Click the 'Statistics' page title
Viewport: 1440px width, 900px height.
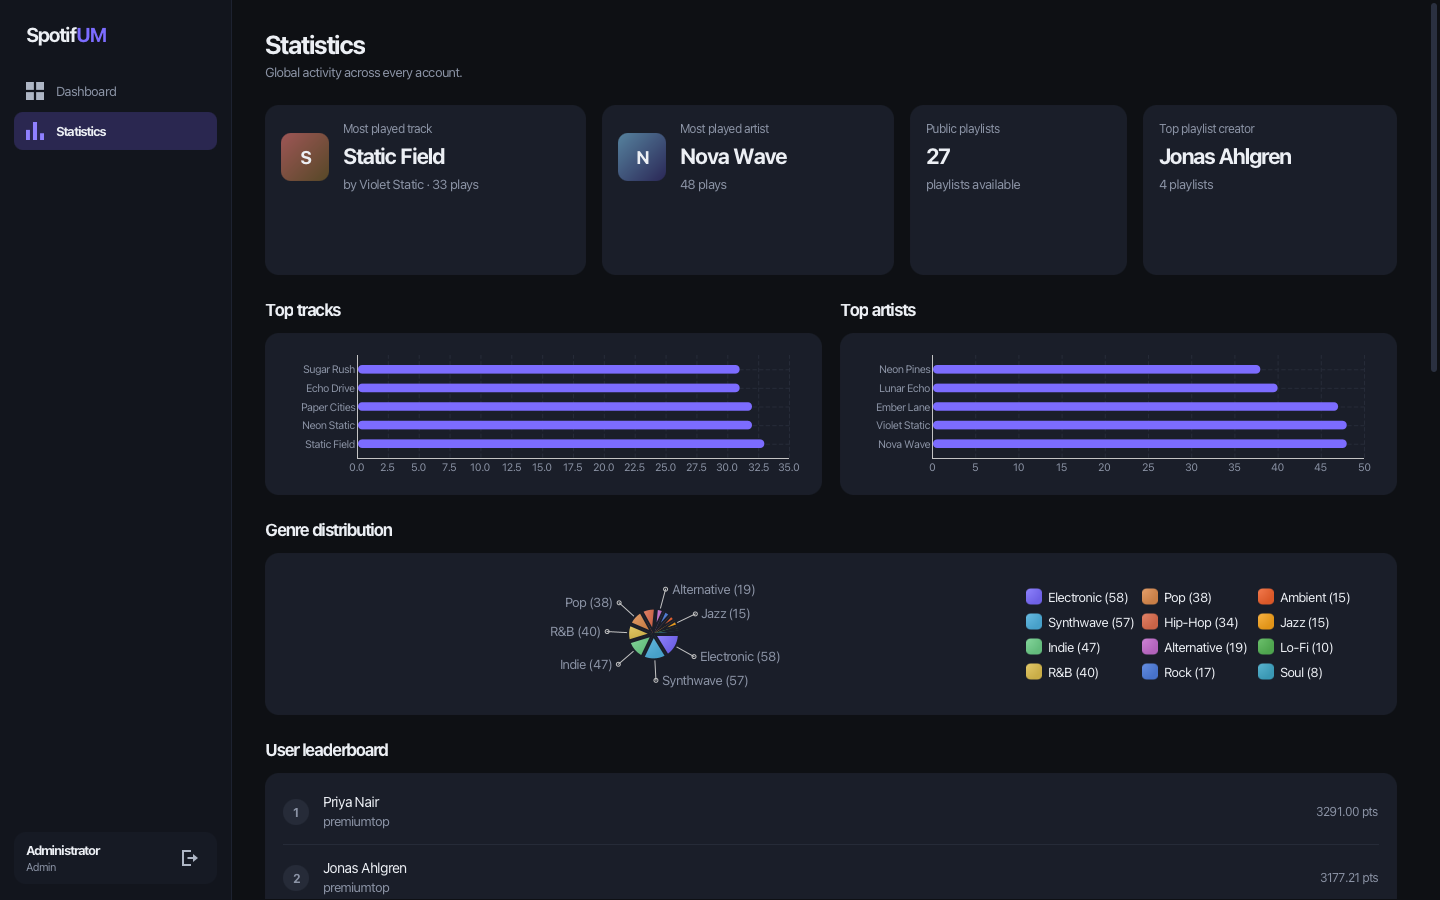click(315, 45)
